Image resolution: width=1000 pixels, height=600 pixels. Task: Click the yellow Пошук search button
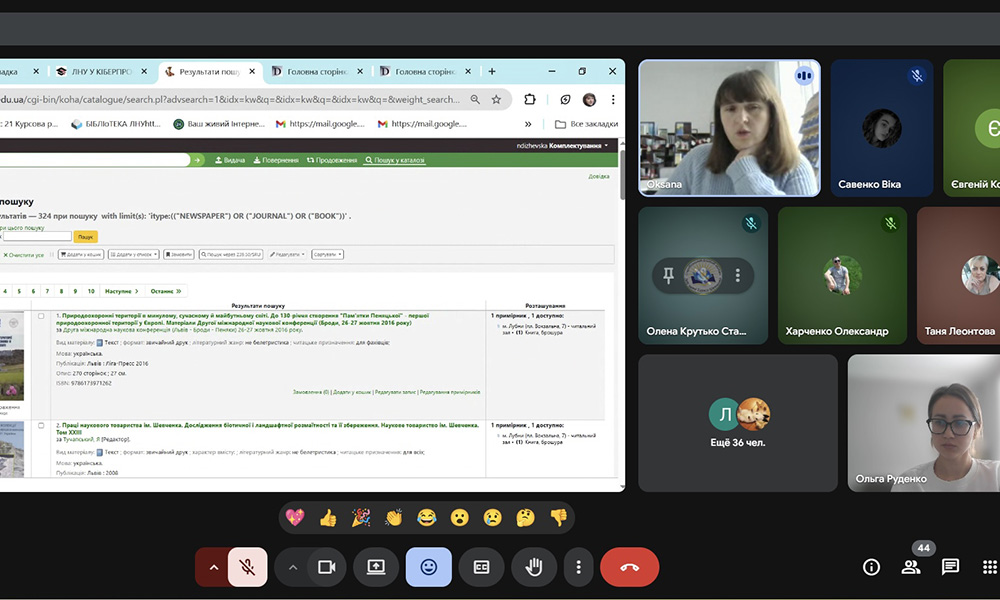[x=85, y=237]
